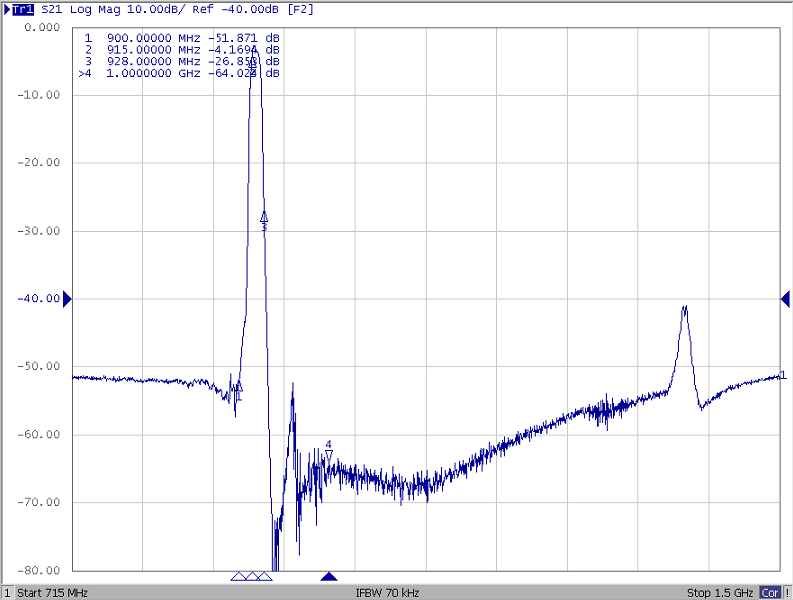Click marker 3 triangle on the trace

coord(264,217)
